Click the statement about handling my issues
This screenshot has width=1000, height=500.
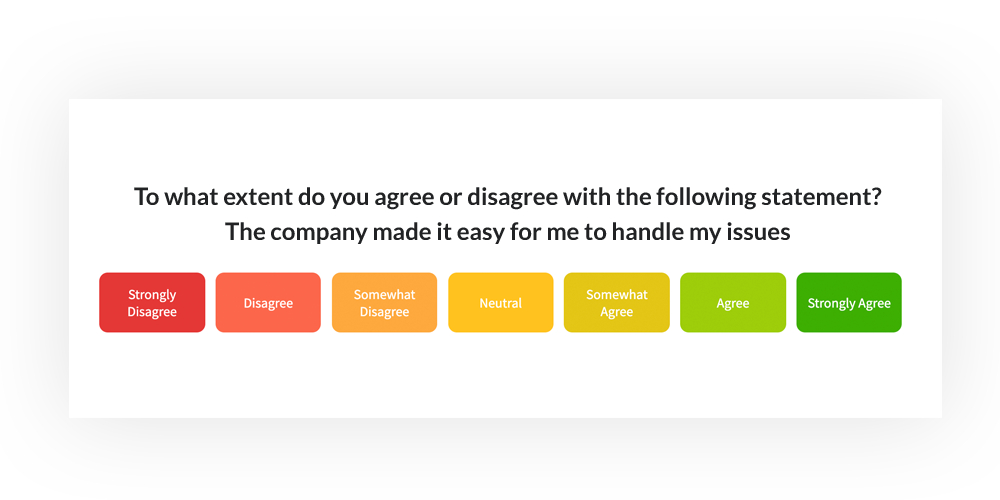point(507,232)
